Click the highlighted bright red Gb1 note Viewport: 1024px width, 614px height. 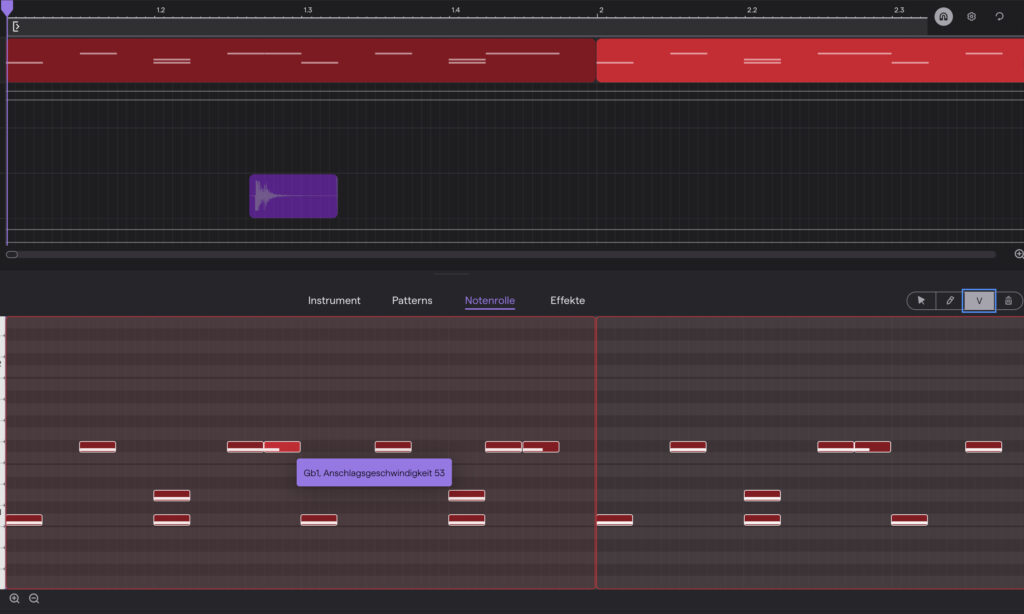pos(282,447)
